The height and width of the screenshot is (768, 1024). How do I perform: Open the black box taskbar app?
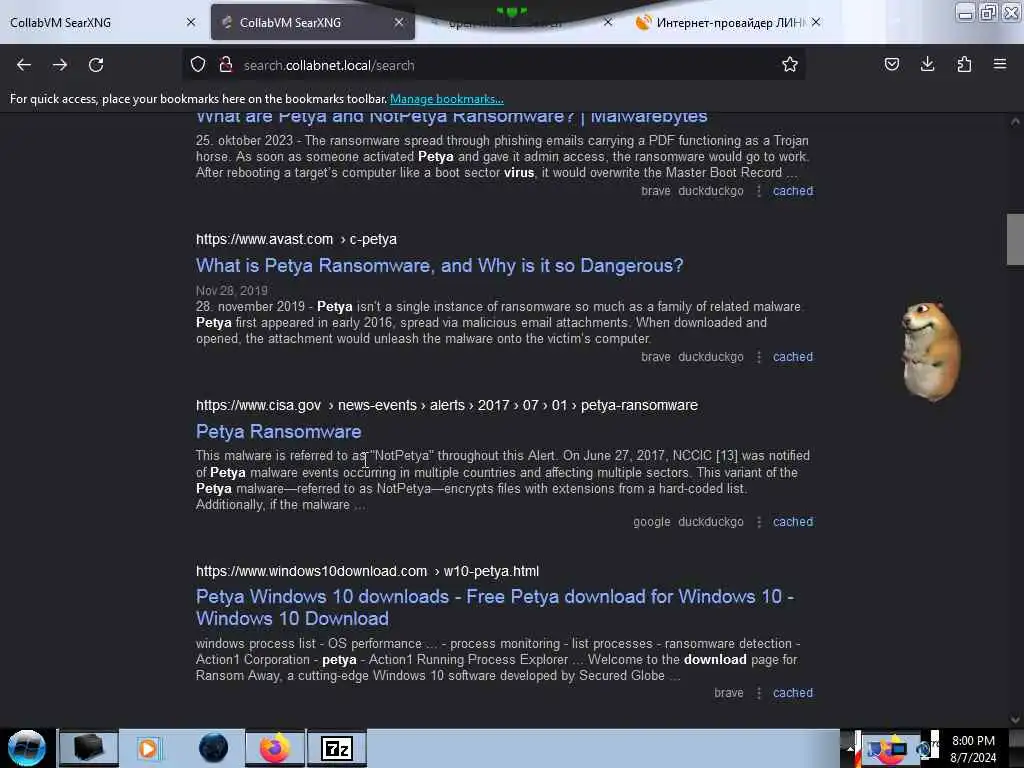[x=89, y=748]
